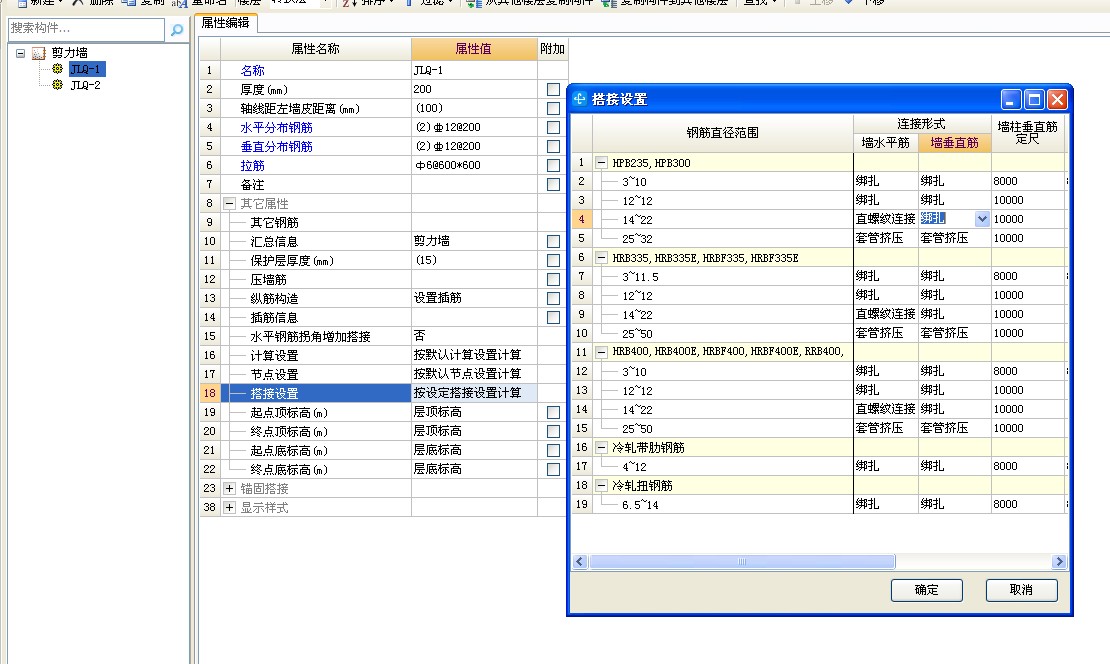Click the 附加 column header
The height and width of the screenshot is (664, 1110).
click(552, 49)
